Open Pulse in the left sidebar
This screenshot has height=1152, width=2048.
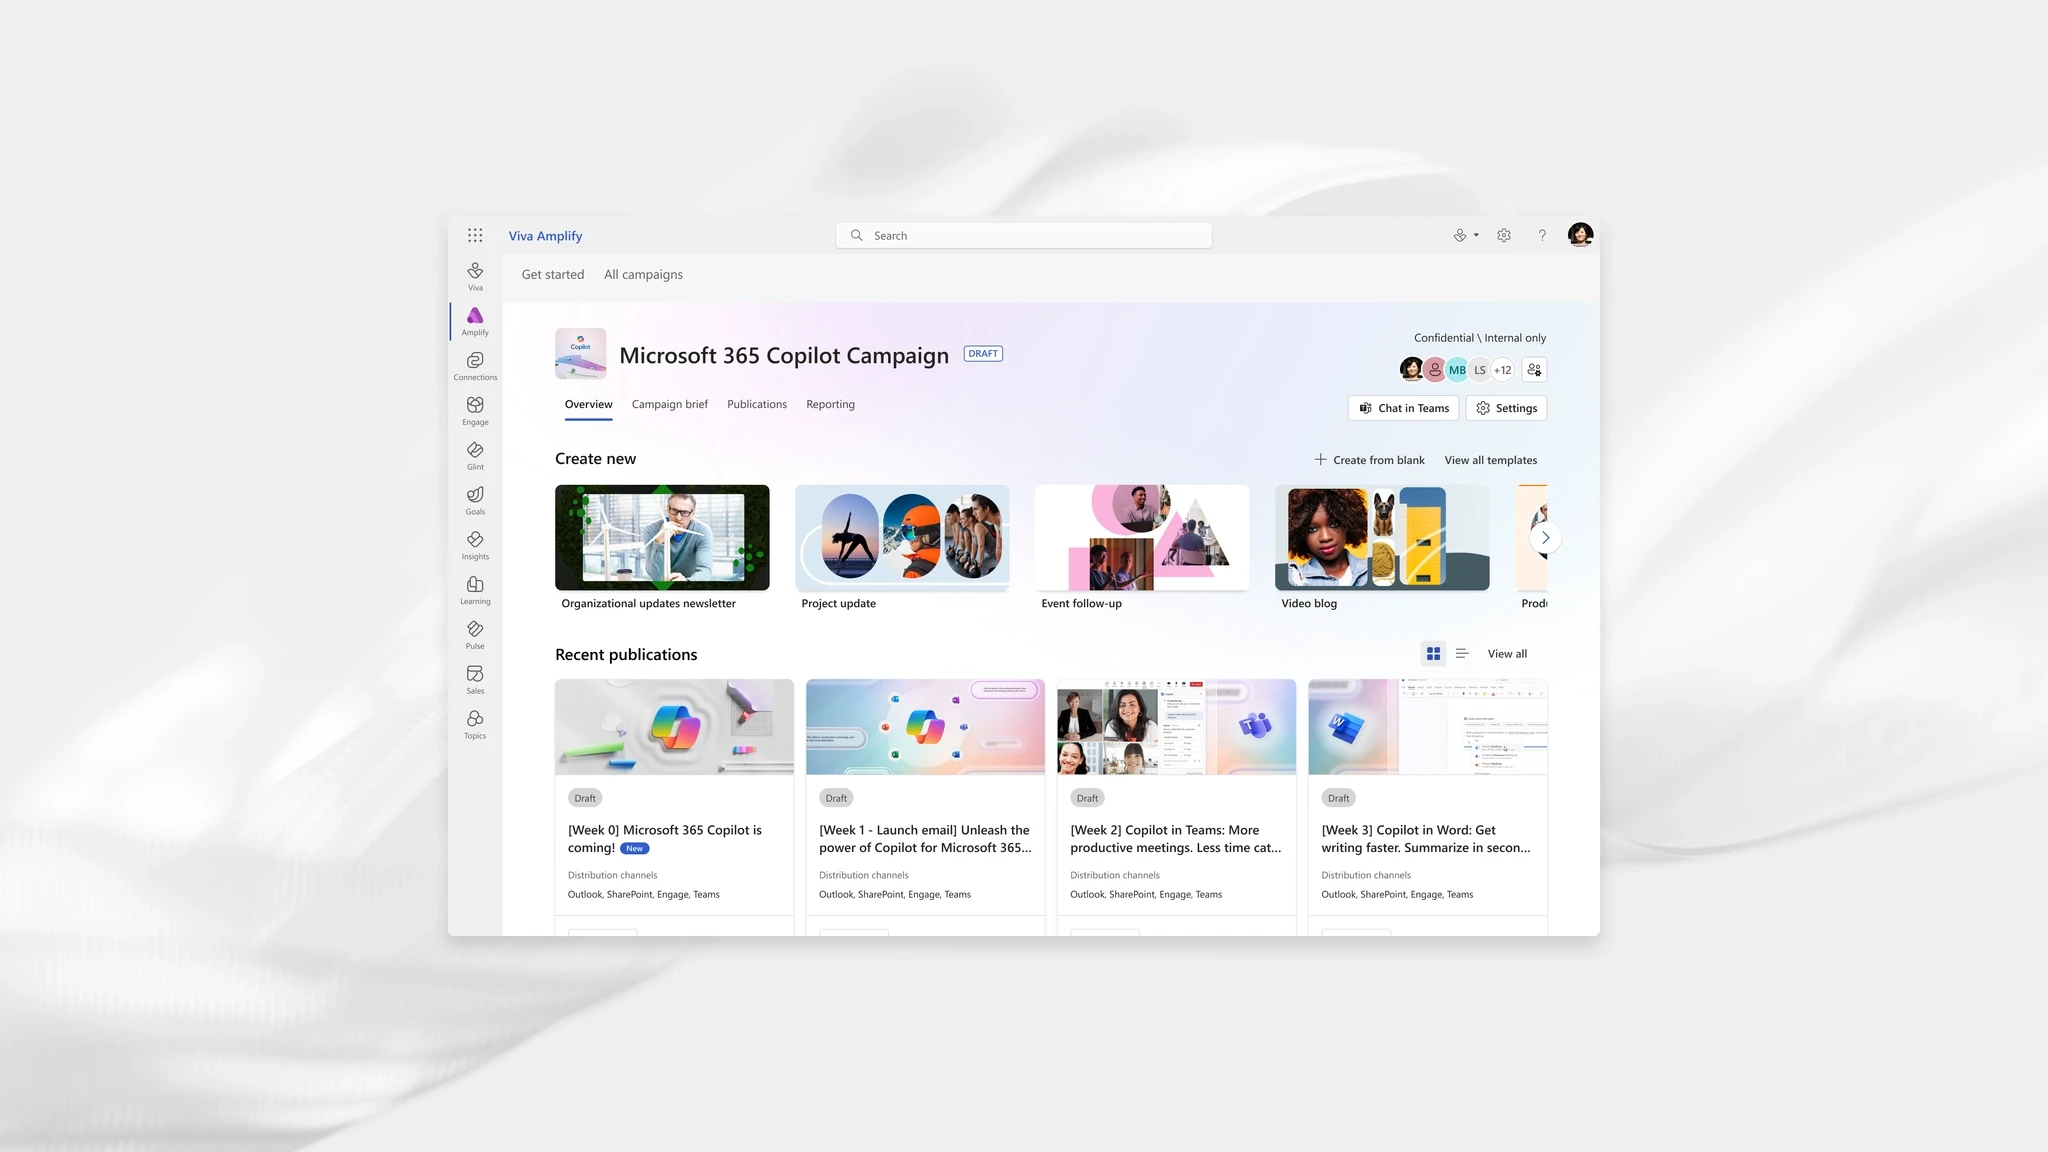pos(475,636)
